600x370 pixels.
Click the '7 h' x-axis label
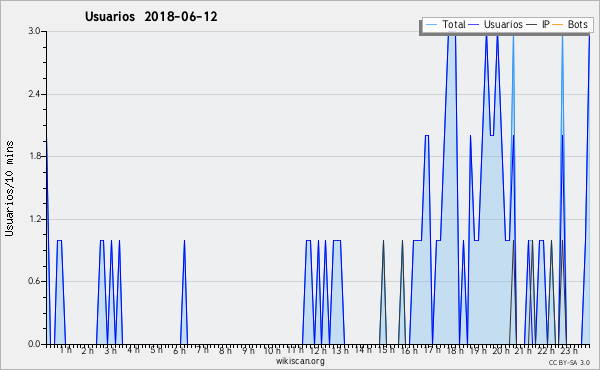[x=202, y=350]
